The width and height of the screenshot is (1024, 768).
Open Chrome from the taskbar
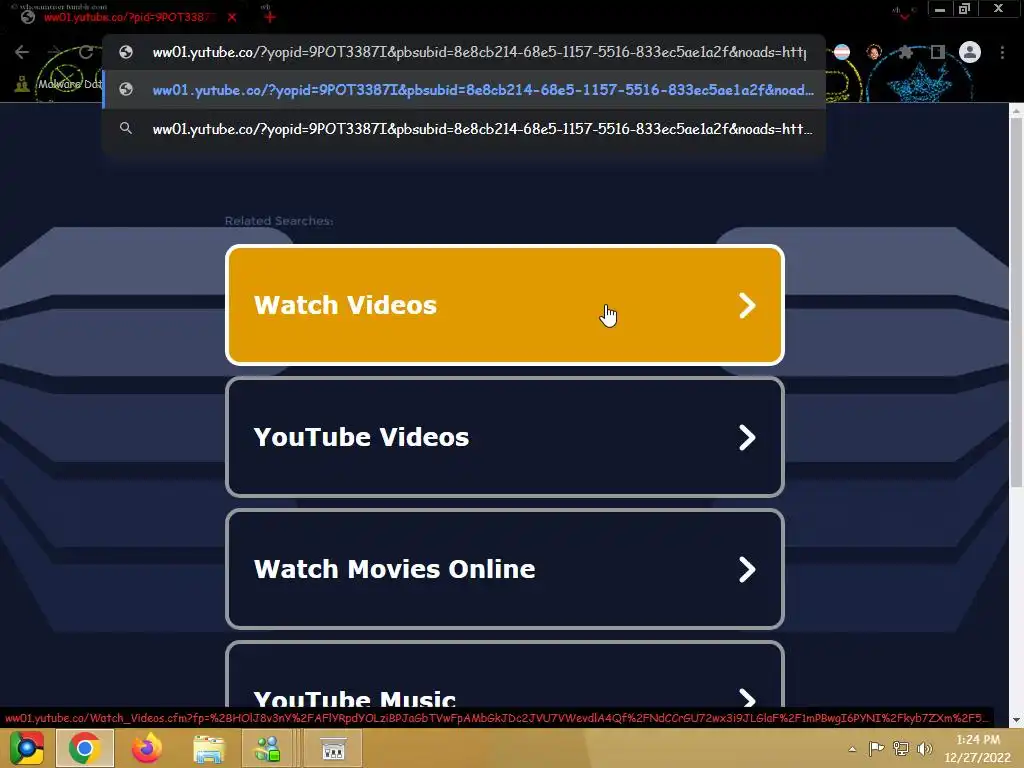click(85, 748)
